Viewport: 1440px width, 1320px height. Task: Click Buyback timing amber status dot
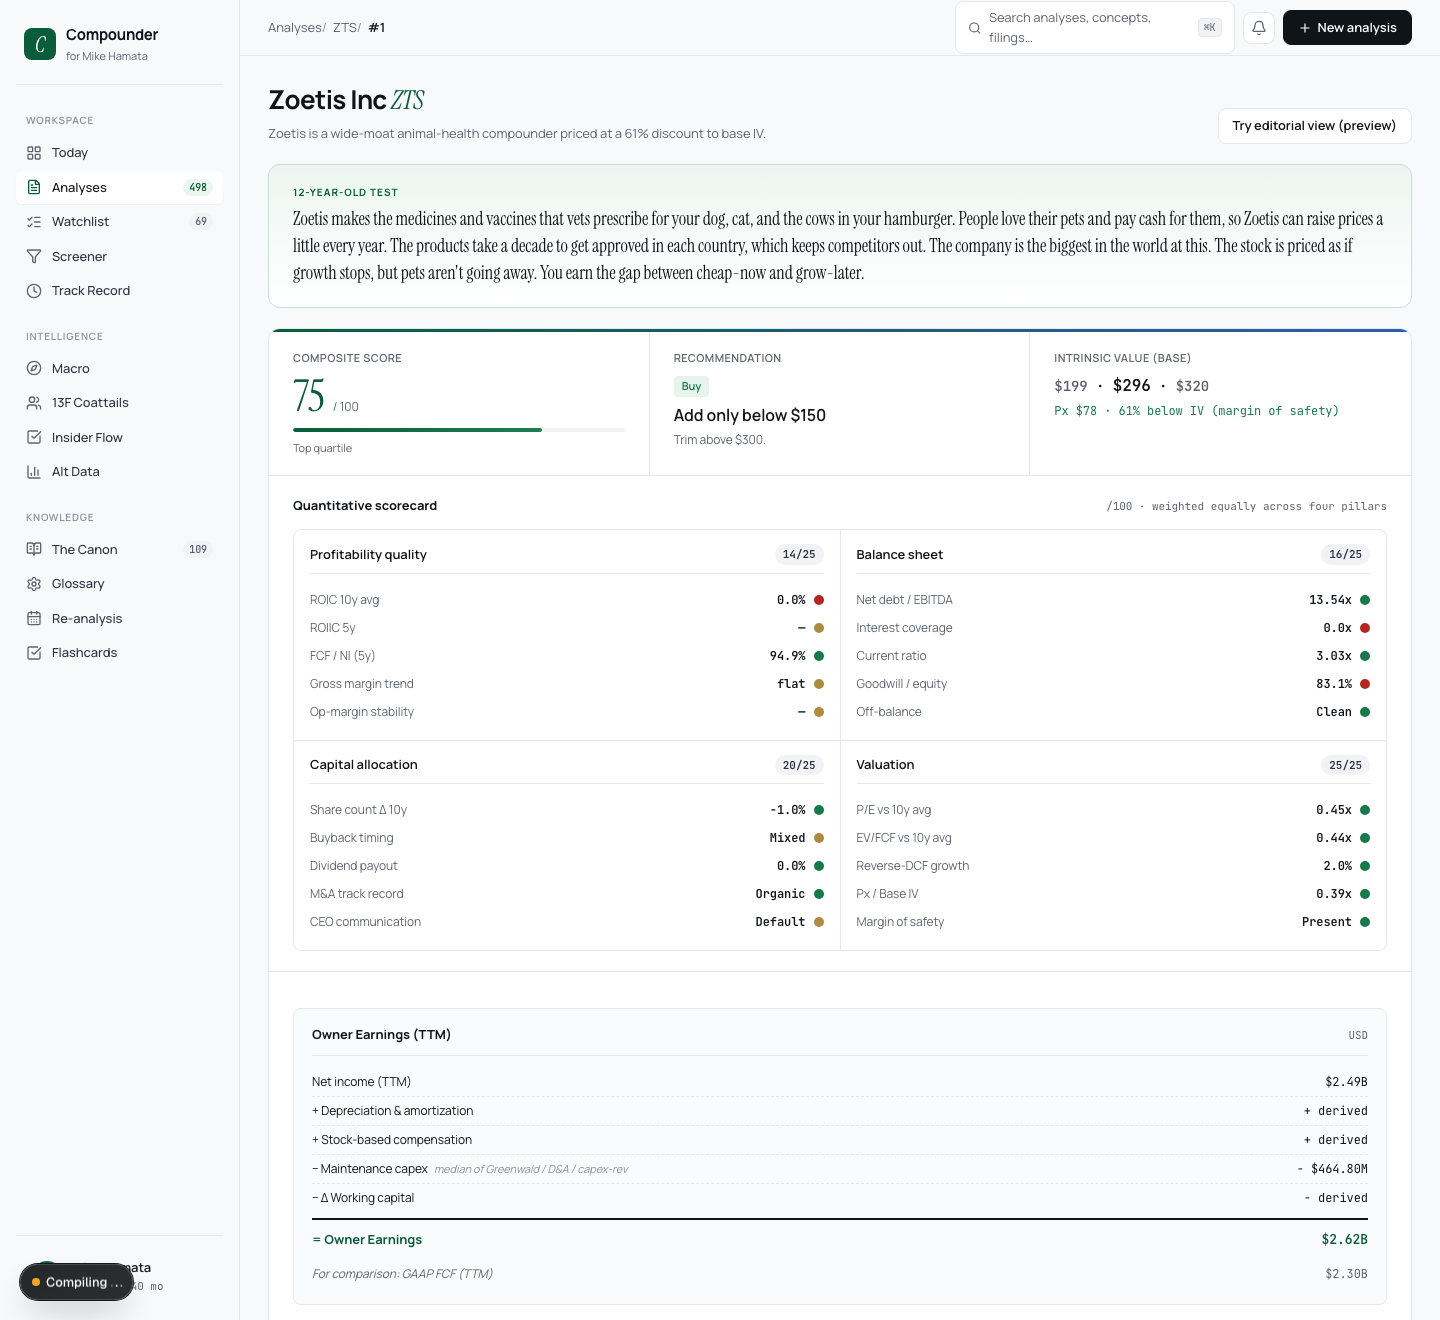[x=819, y=838]
